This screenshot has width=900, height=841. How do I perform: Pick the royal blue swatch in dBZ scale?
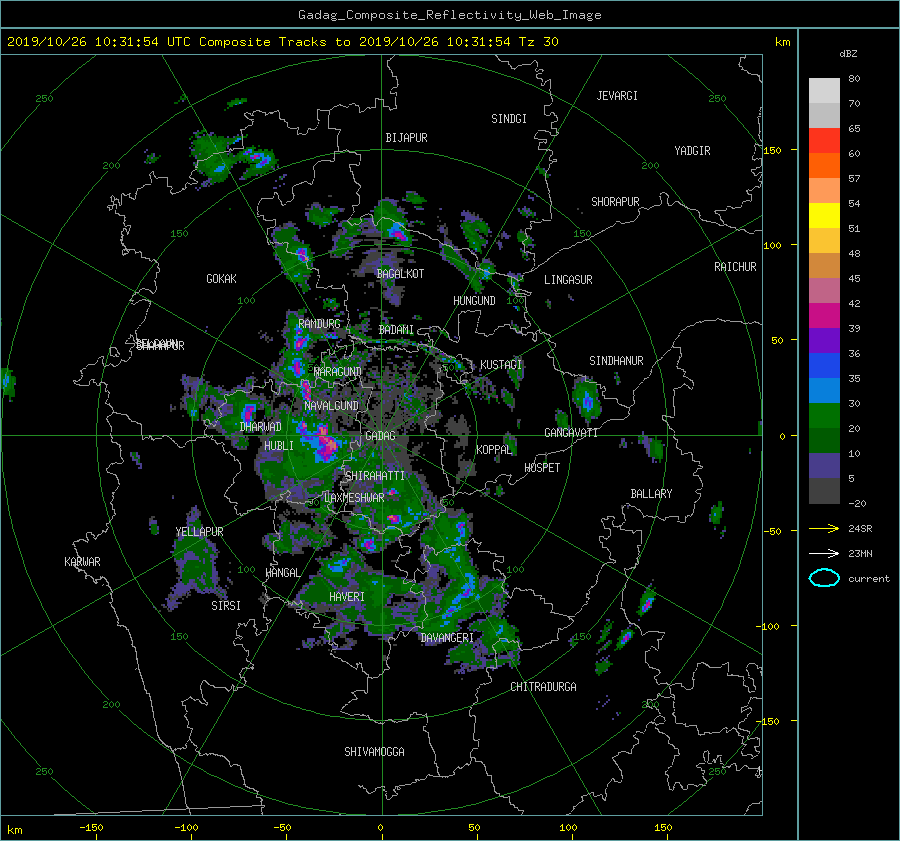824,366
